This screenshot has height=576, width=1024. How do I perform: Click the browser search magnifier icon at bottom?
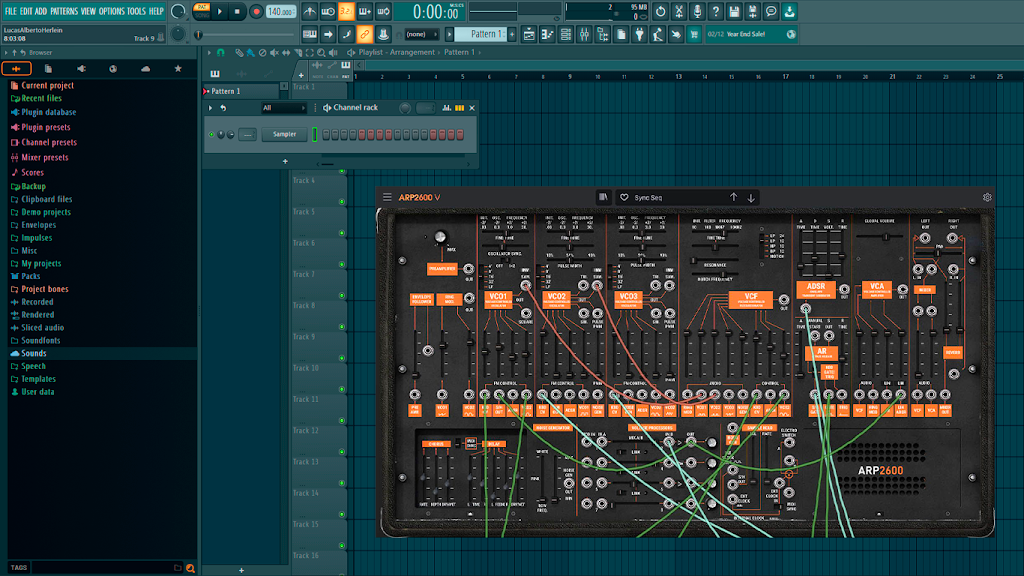tap(190, 568)
